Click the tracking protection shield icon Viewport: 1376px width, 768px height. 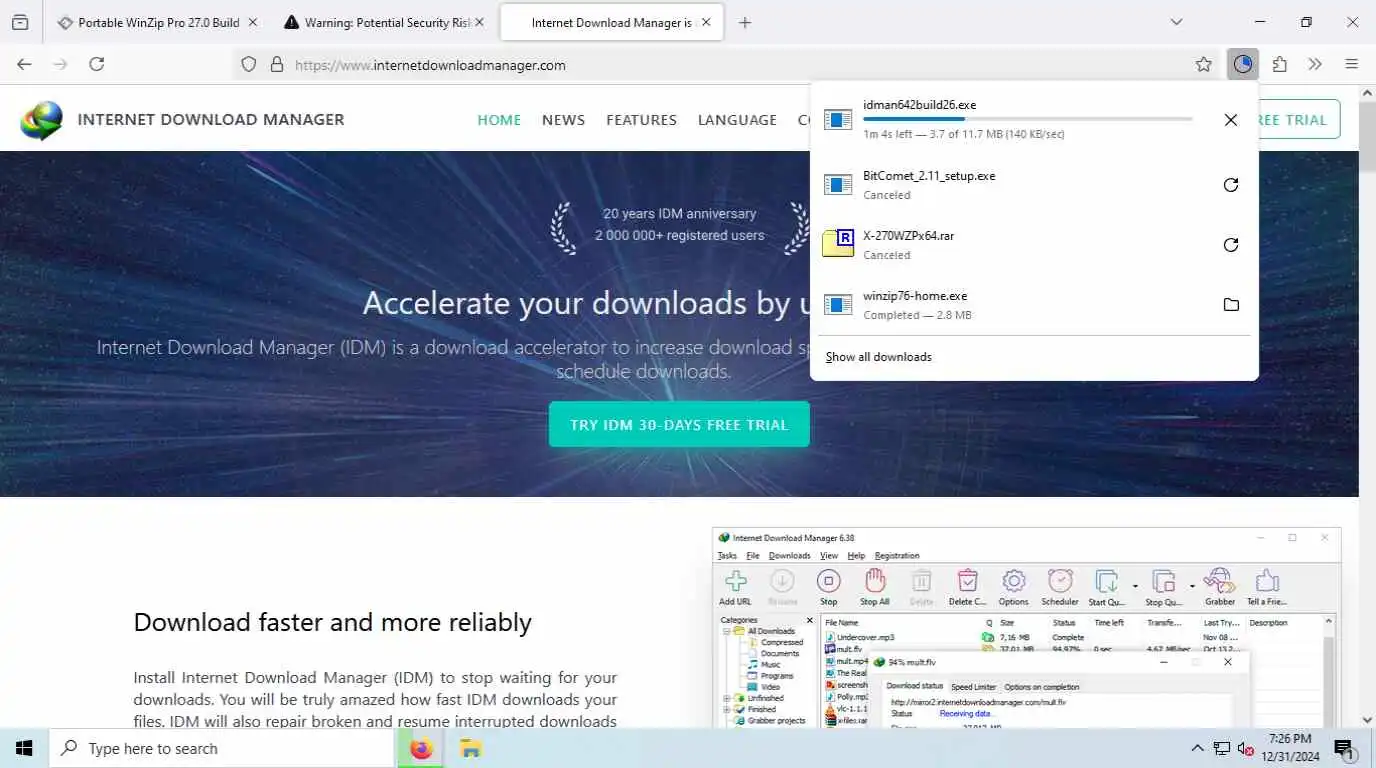(x=250, y=64)
